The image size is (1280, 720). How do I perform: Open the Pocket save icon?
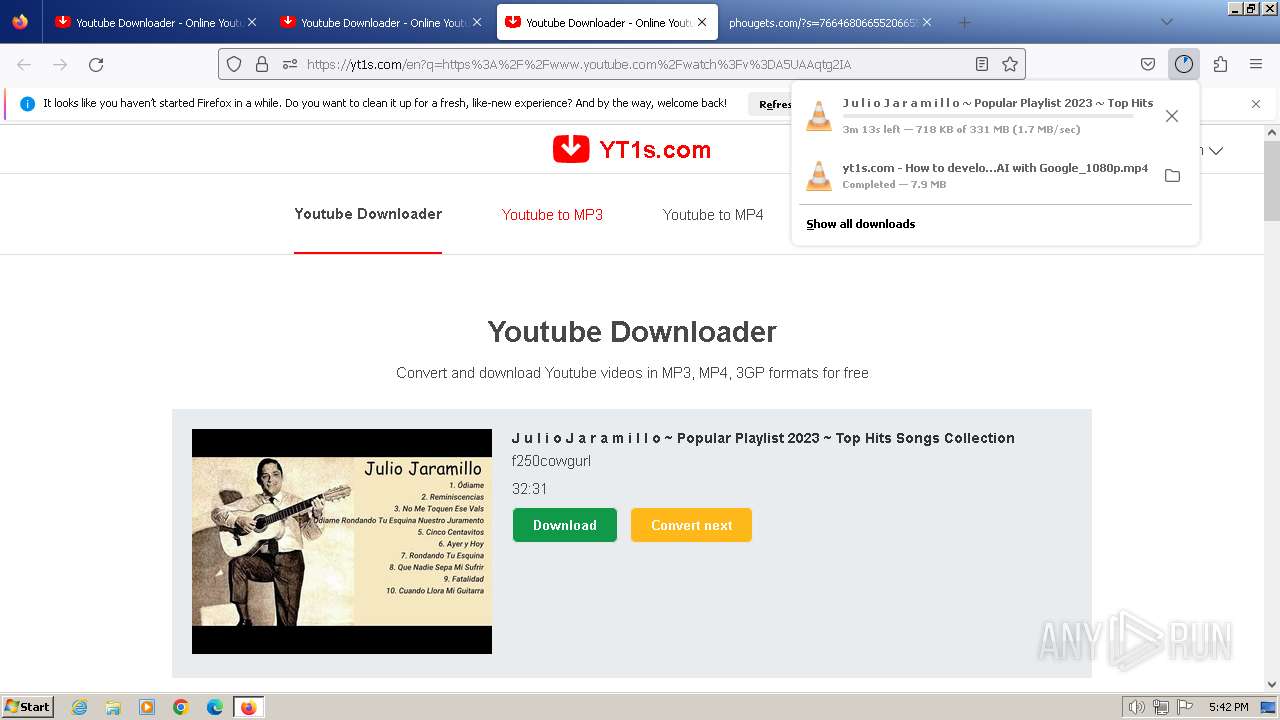(x=1148, y=64)
